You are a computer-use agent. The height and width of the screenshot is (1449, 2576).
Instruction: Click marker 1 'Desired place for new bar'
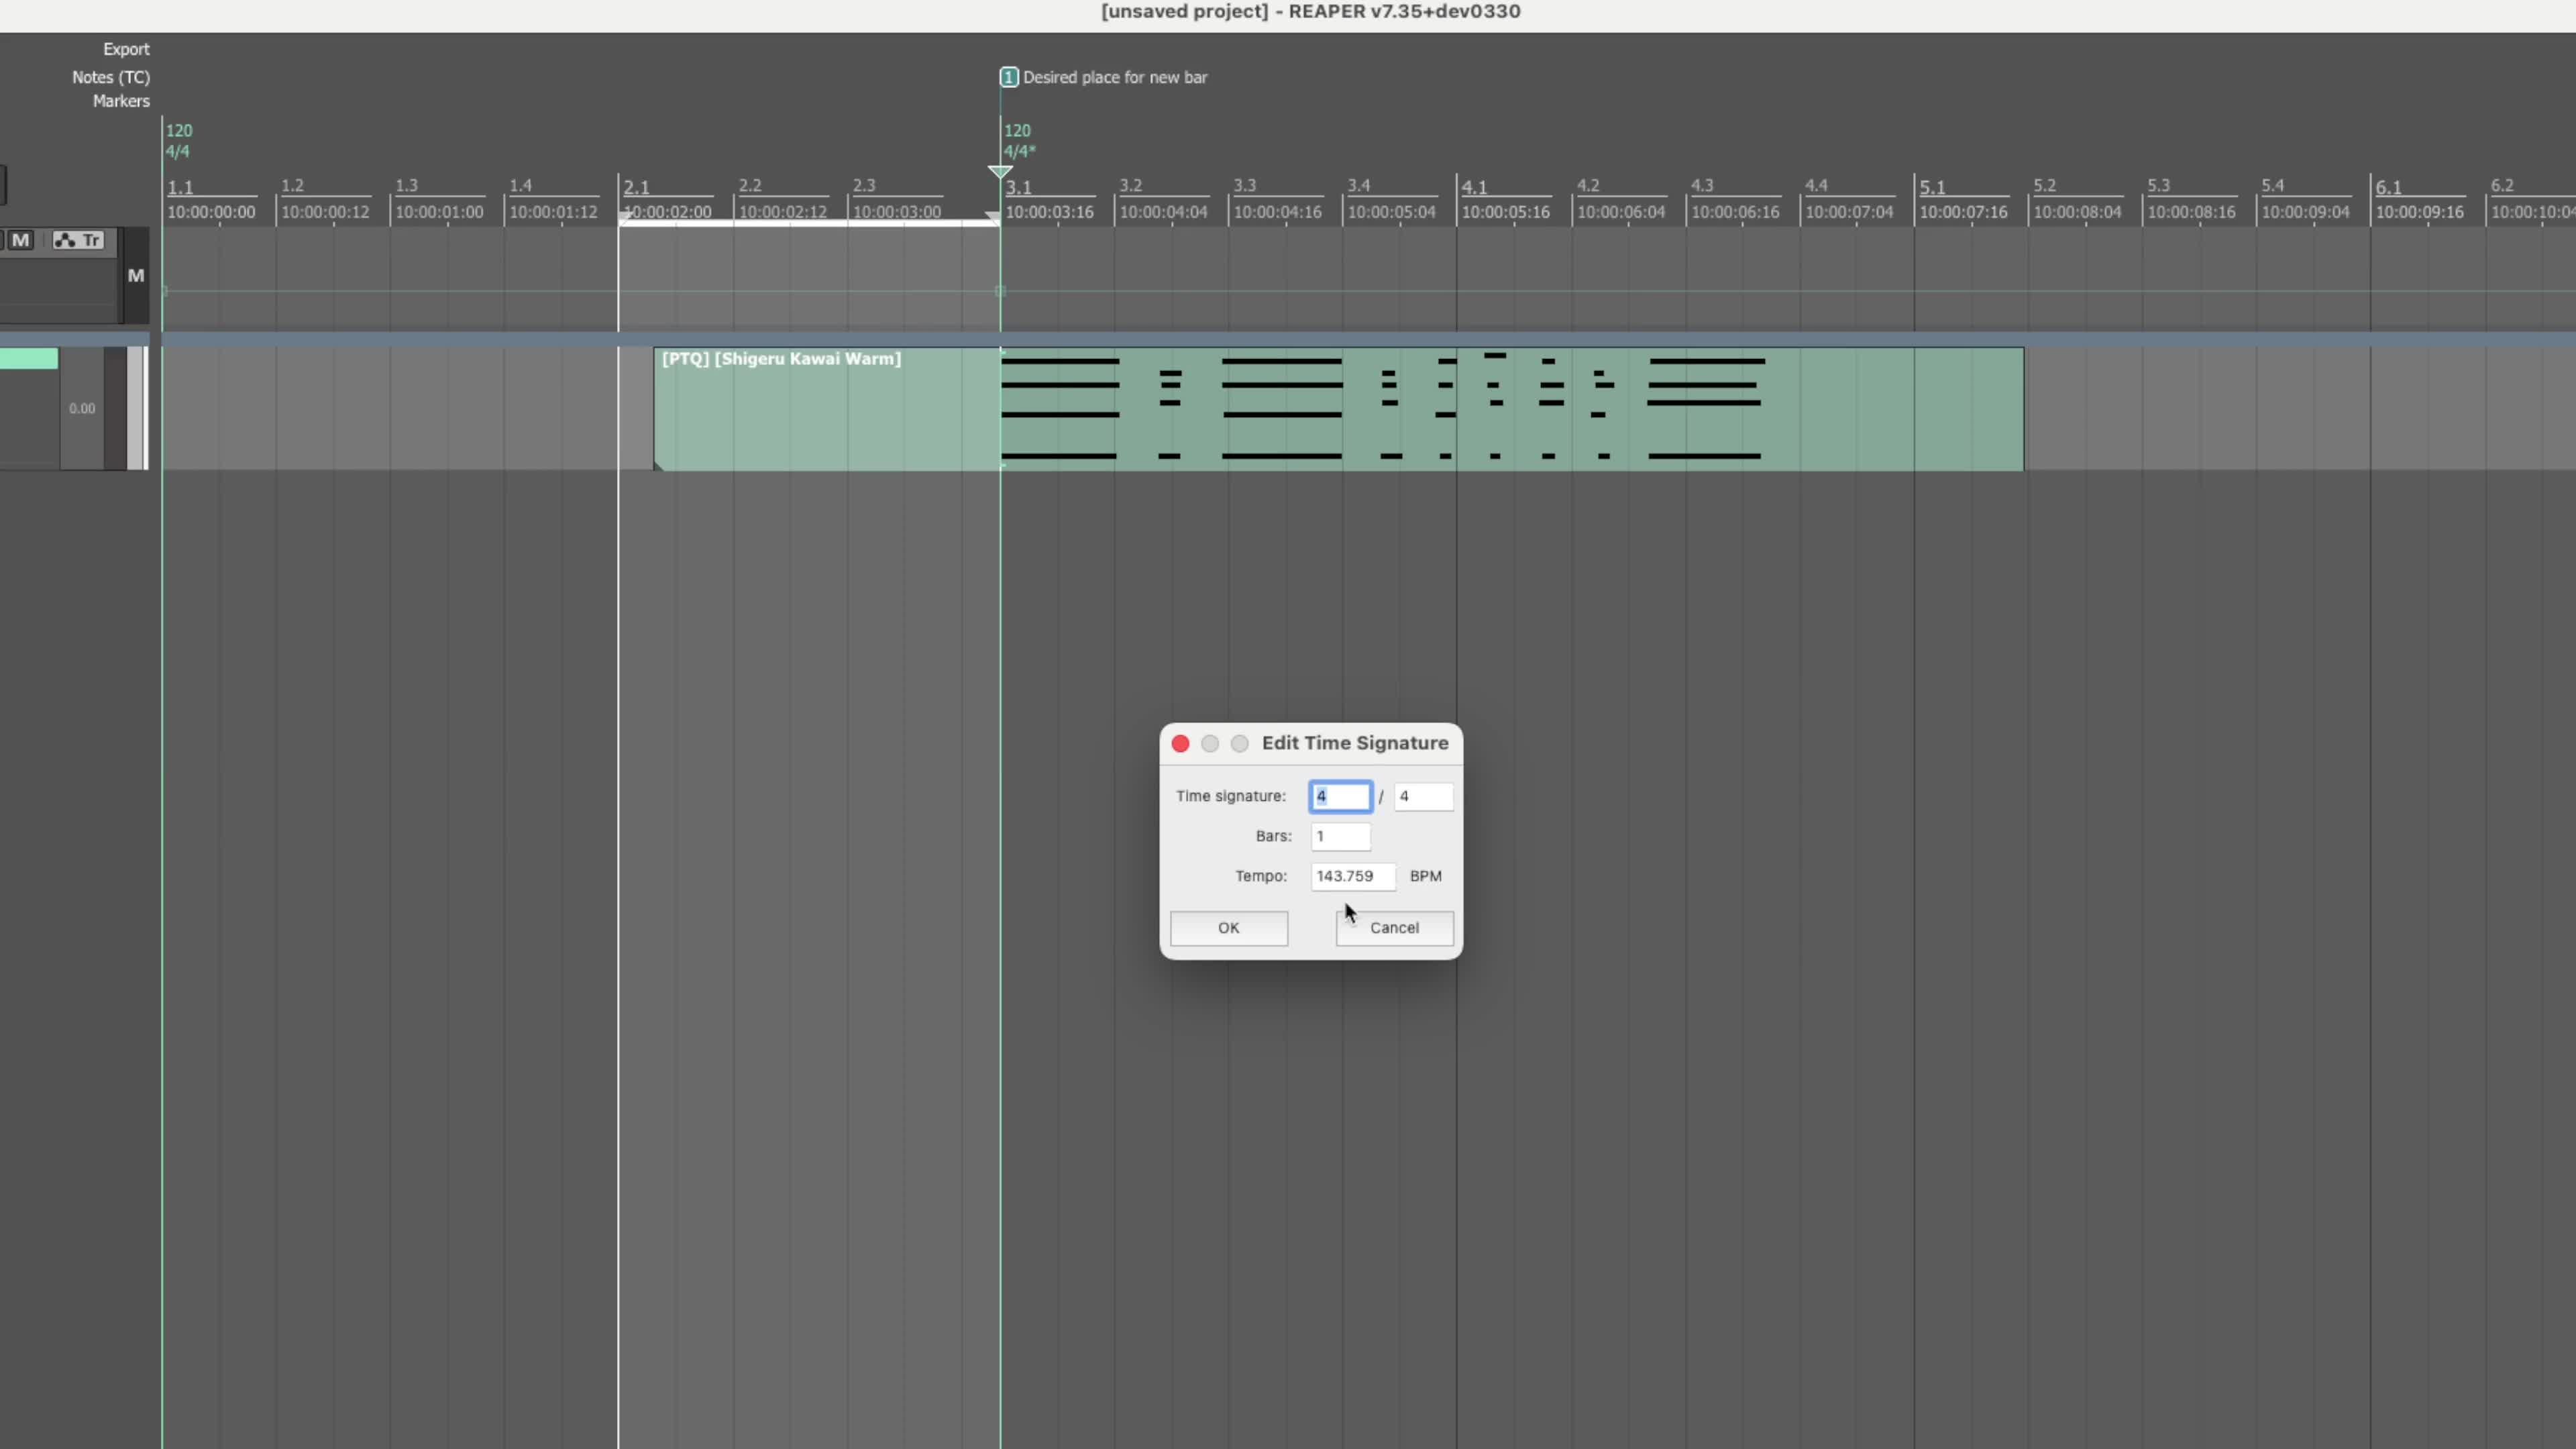1009,77
